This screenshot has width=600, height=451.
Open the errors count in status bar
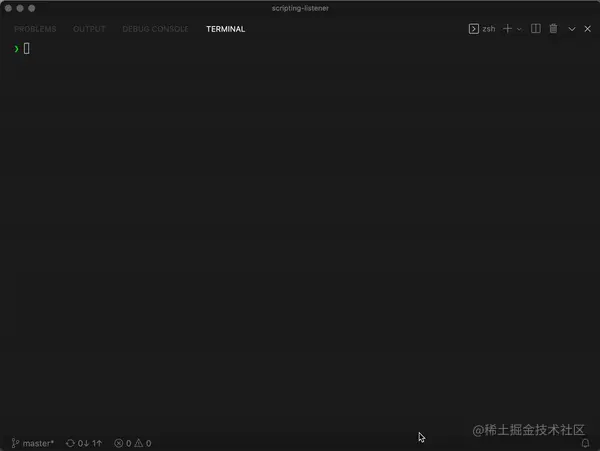coord(123,443)
